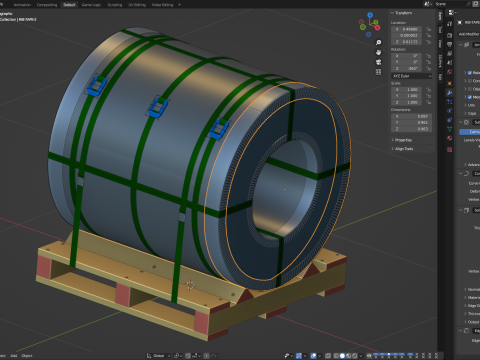Toggle the Scale Z lock icon
This screenshot has height=360, width=480.
coord(429,102)
